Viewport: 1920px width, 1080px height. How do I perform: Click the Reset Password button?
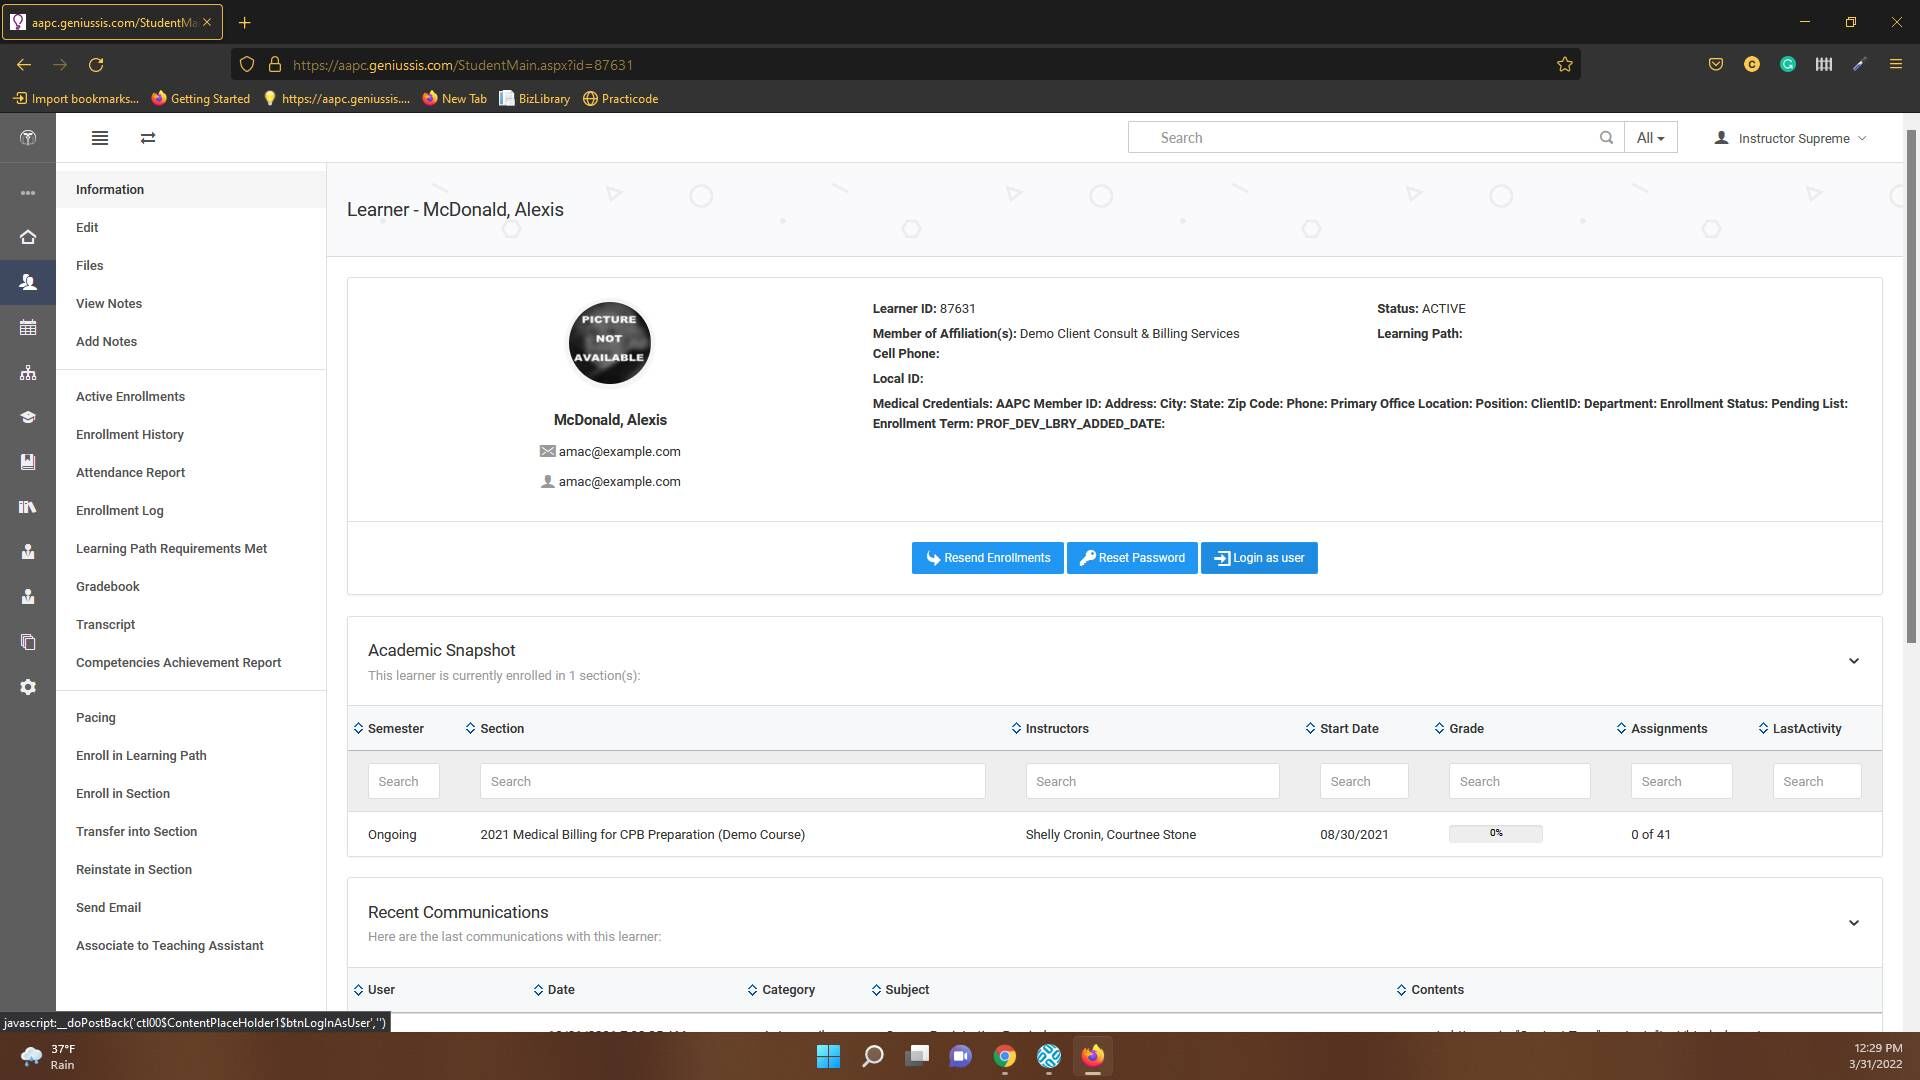1132,558
